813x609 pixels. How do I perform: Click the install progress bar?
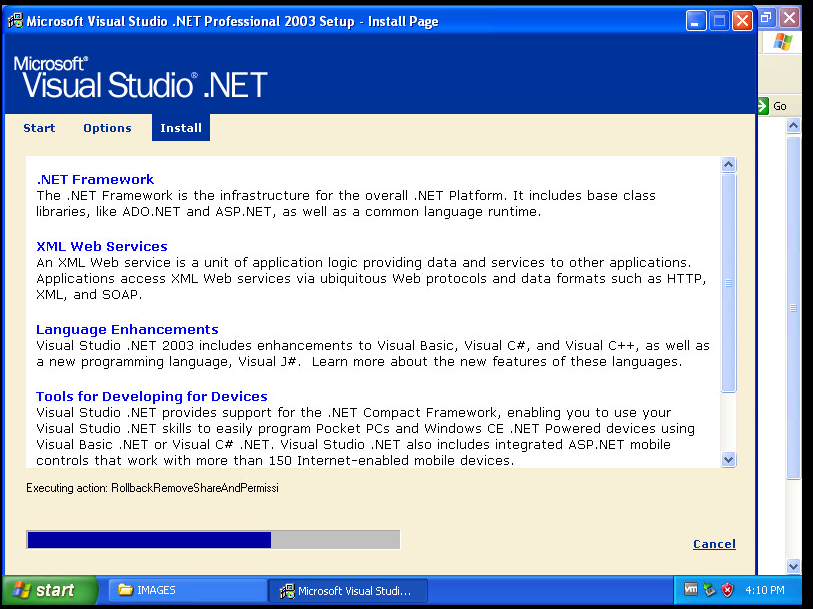point(213,540)
